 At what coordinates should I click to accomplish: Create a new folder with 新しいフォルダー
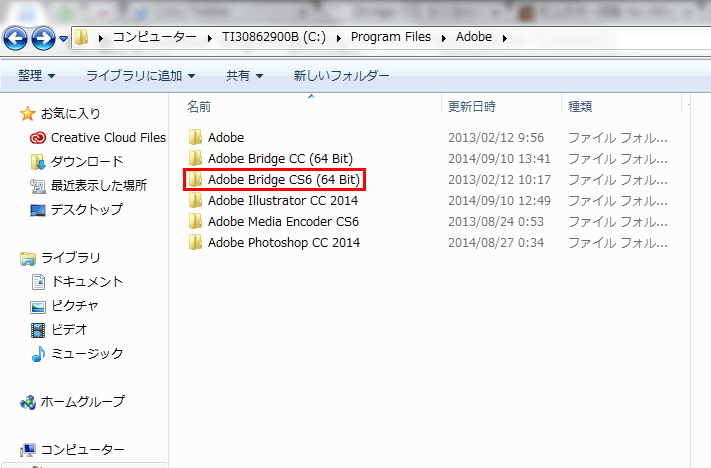(x=341, y=75)
